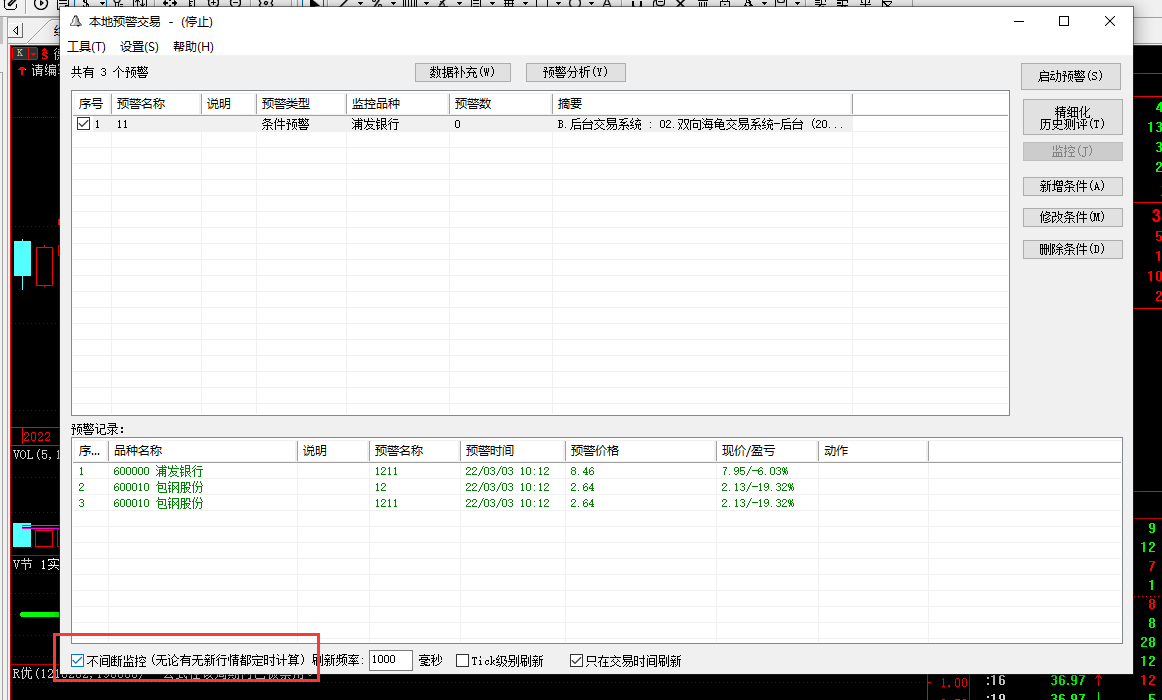
Task: Click the 共有 3 个预警 label
Action: click(110, 73)
